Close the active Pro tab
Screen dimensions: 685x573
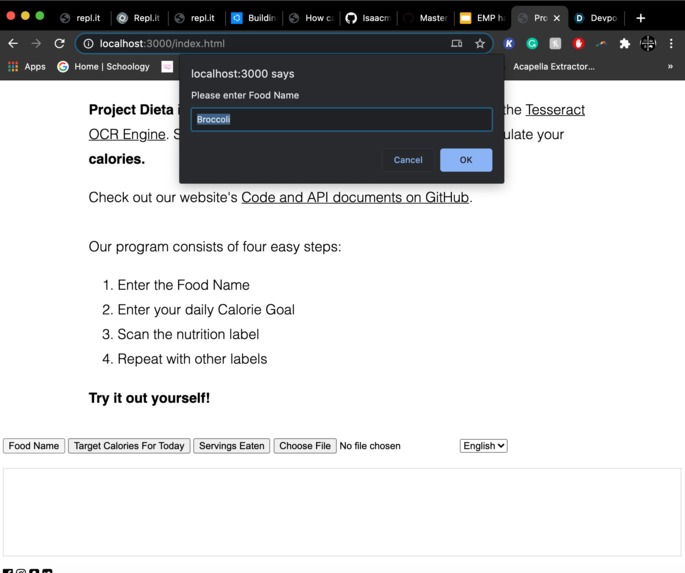(557, 18)
